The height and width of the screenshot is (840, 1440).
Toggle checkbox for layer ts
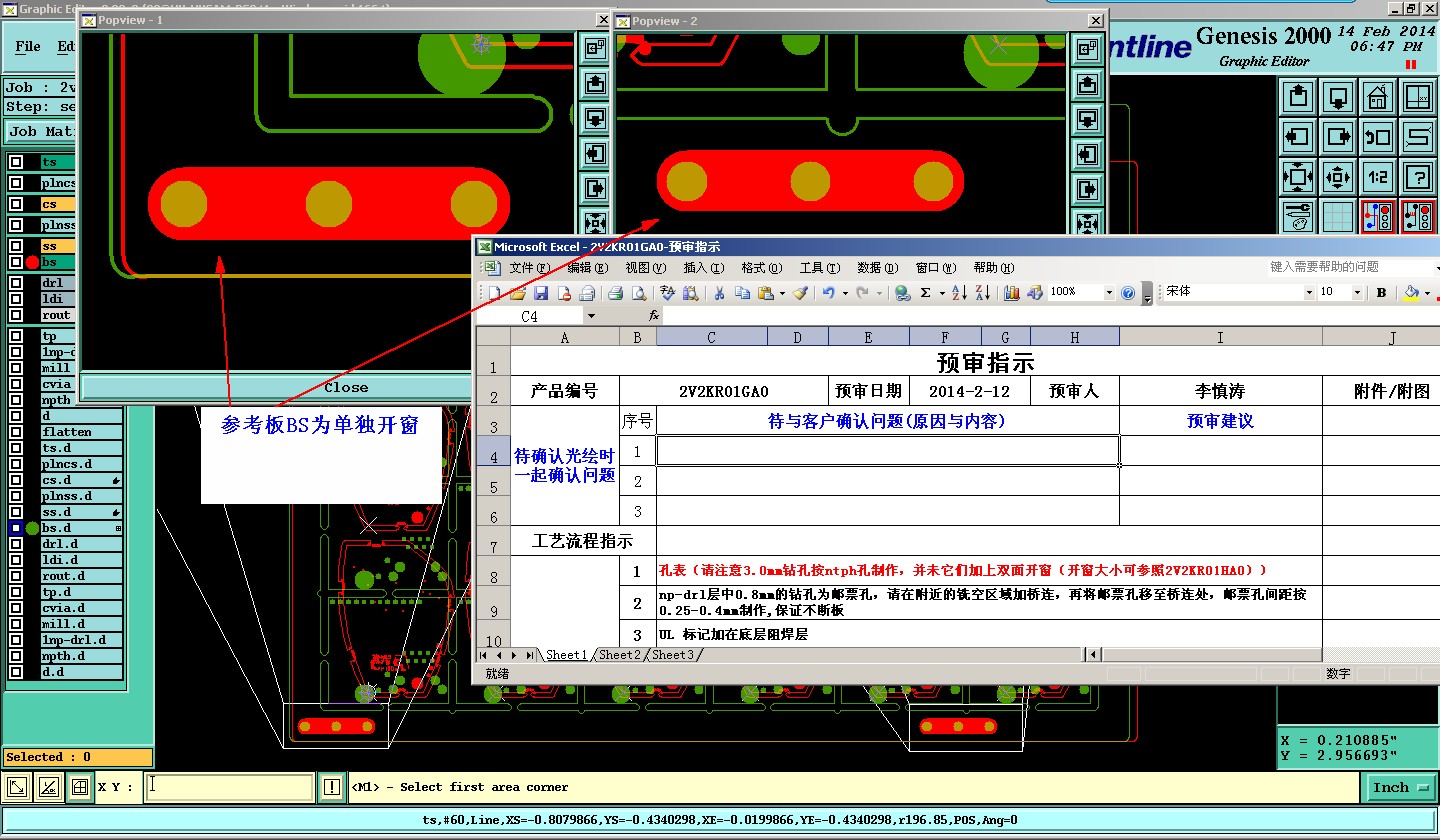[17, 162]
